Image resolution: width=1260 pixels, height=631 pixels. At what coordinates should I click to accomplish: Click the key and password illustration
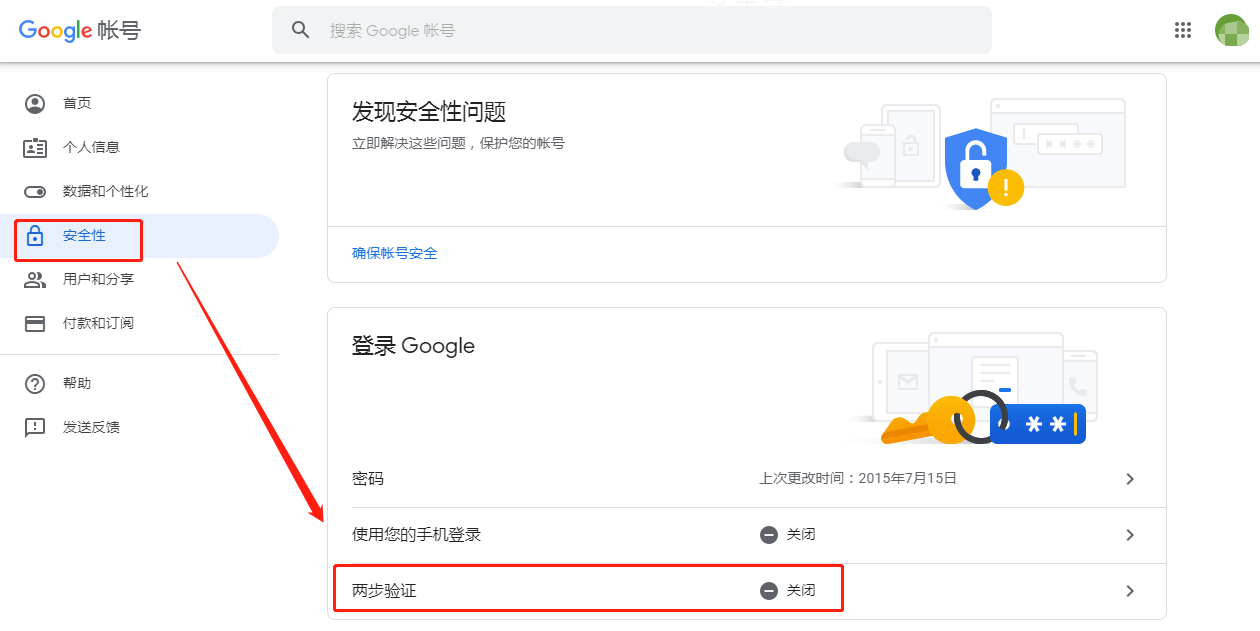tap(975, 390)
